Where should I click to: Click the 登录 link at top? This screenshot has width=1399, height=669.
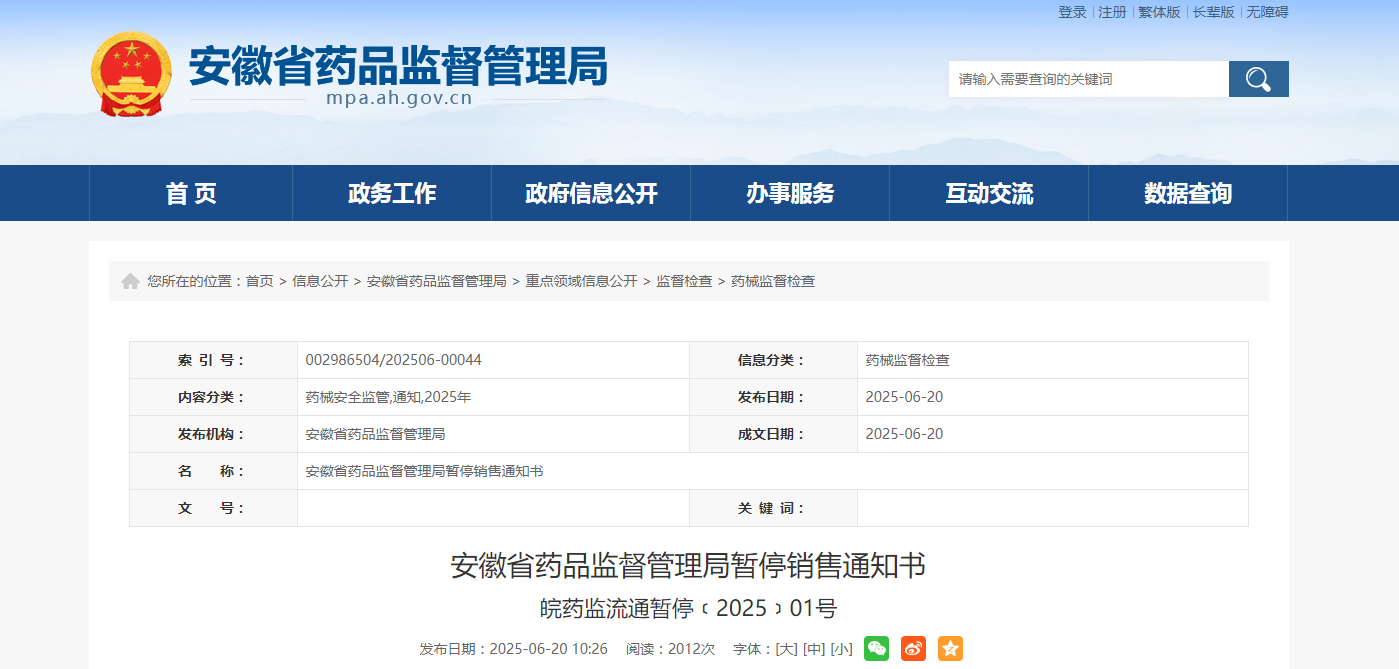click(1072, 12)
